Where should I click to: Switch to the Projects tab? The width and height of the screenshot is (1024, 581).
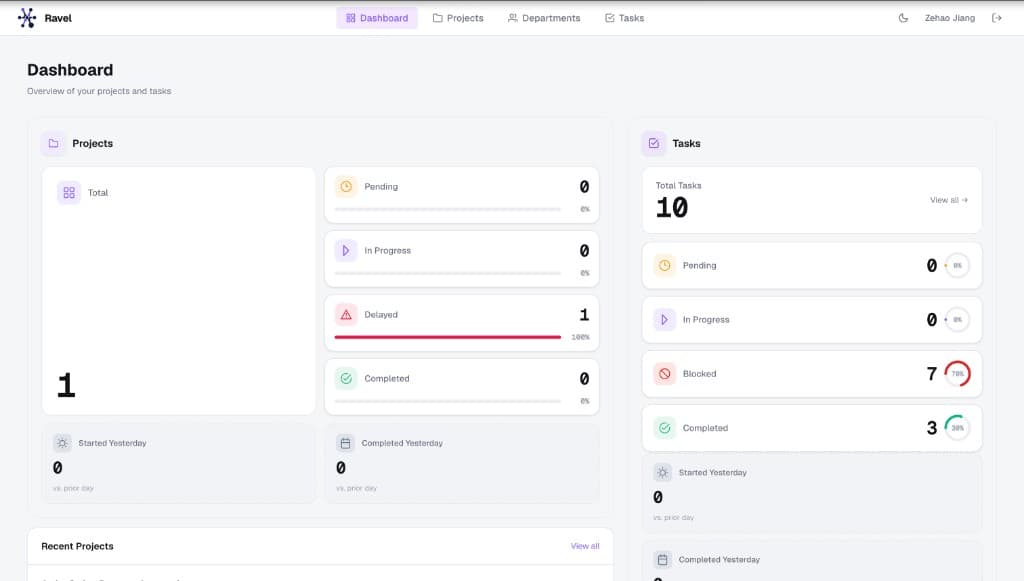pyautogui.click(x=458, y=18)
